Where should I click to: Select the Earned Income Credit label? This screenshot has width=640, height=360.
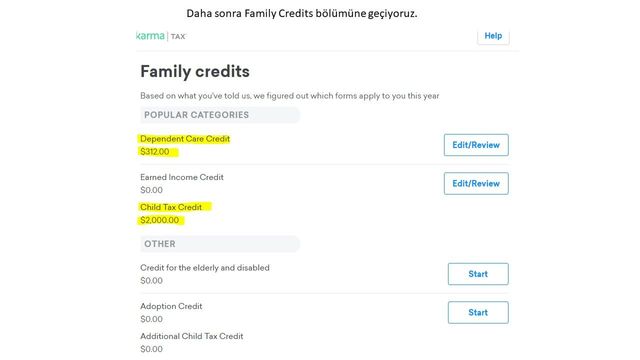[x=182, y=177]
